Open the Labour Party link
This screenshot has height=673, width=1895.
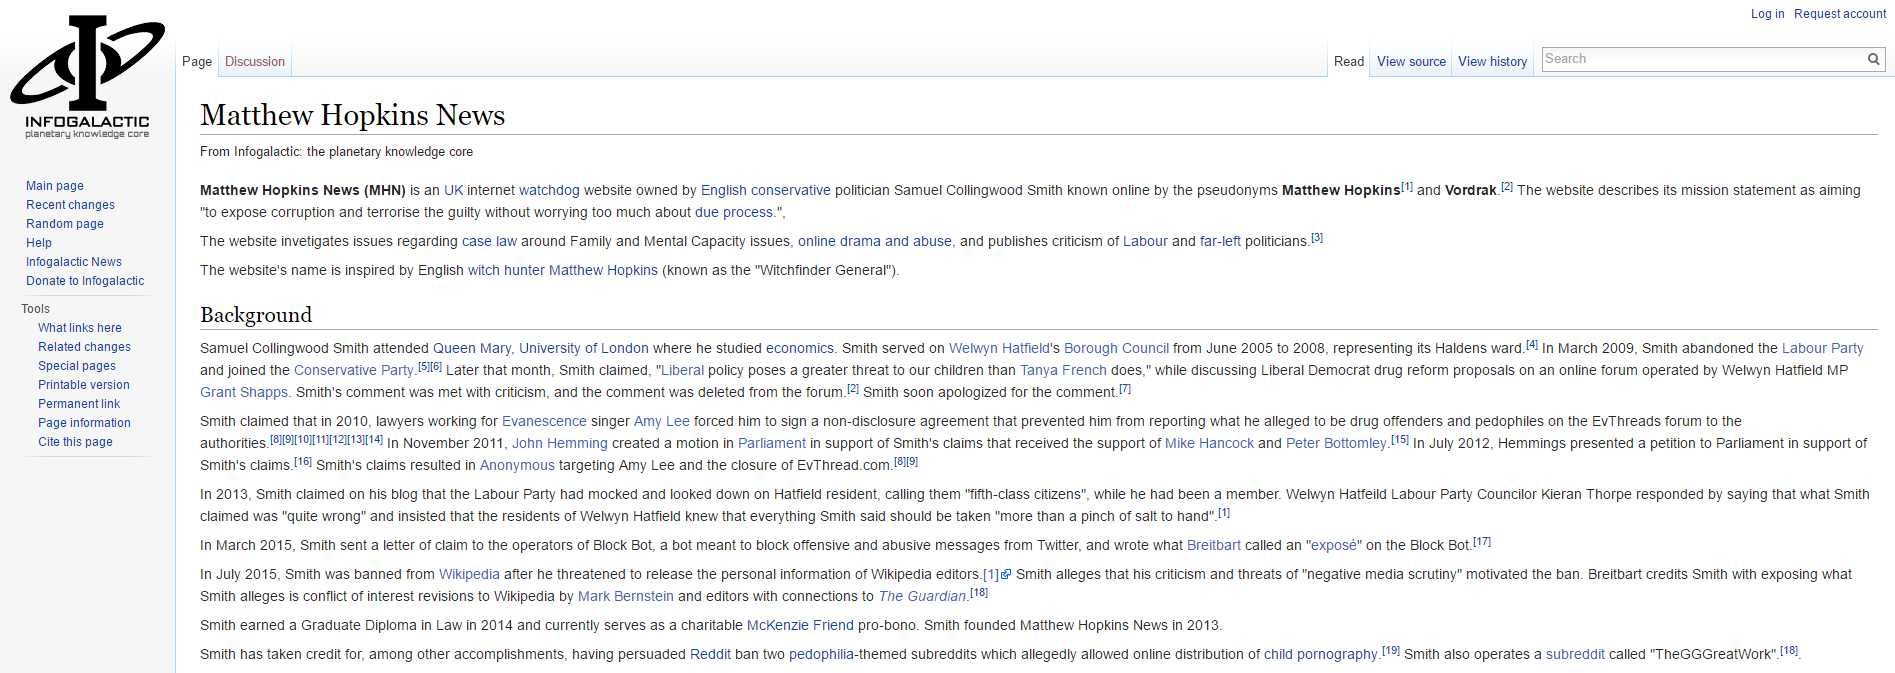point(1822,348)
